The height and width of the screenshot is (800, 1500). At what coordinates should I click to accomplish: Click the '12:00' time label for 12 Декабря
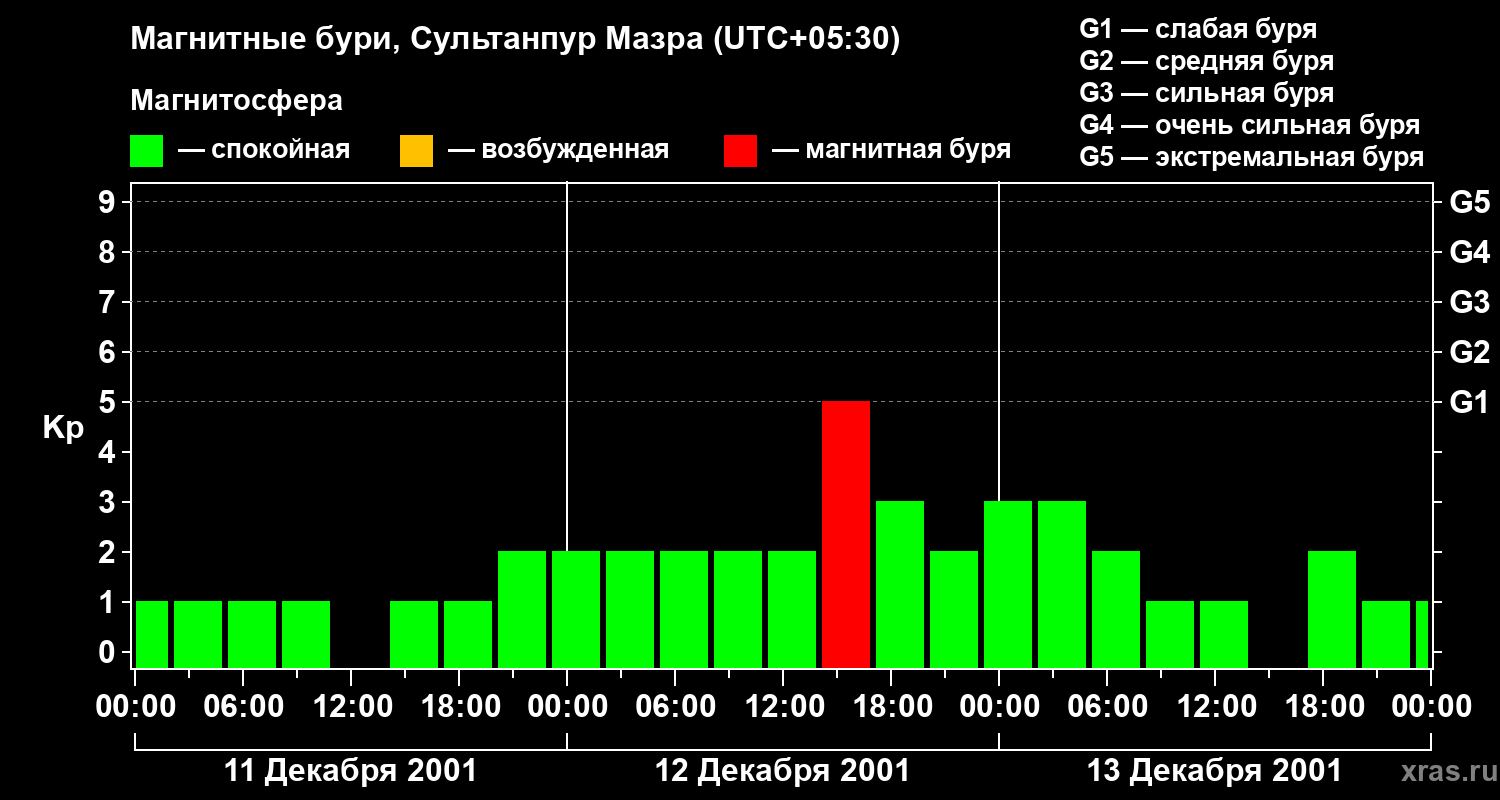coord(783,707)
